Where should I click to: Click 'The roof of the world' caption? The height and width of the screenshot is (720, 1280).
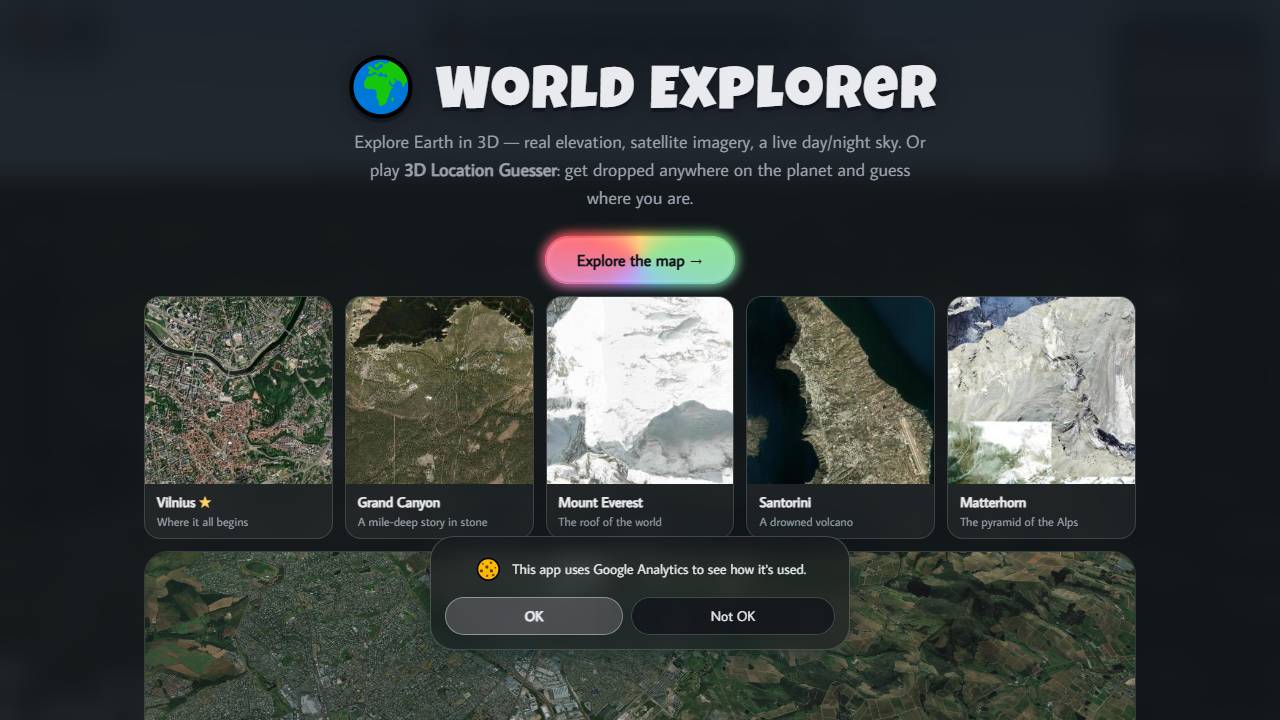click(x=610, y=522)
